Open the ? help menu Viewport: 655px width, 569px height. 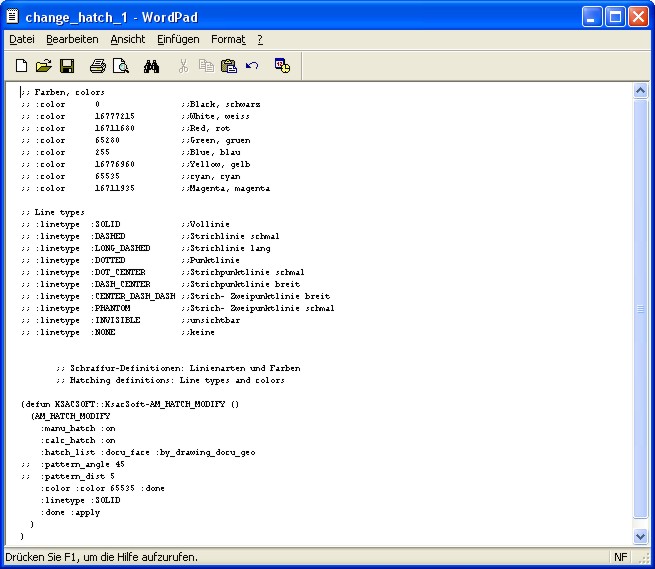260,39
